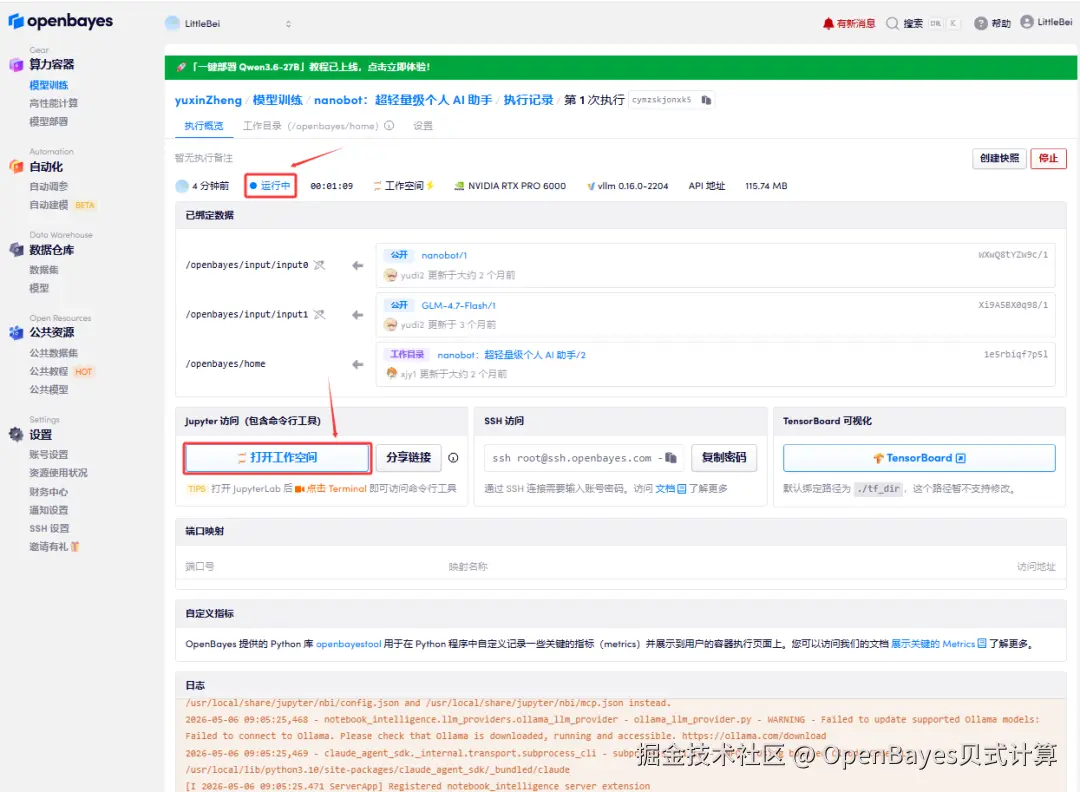Switch to the 工作目录 tab

[311, 126]
